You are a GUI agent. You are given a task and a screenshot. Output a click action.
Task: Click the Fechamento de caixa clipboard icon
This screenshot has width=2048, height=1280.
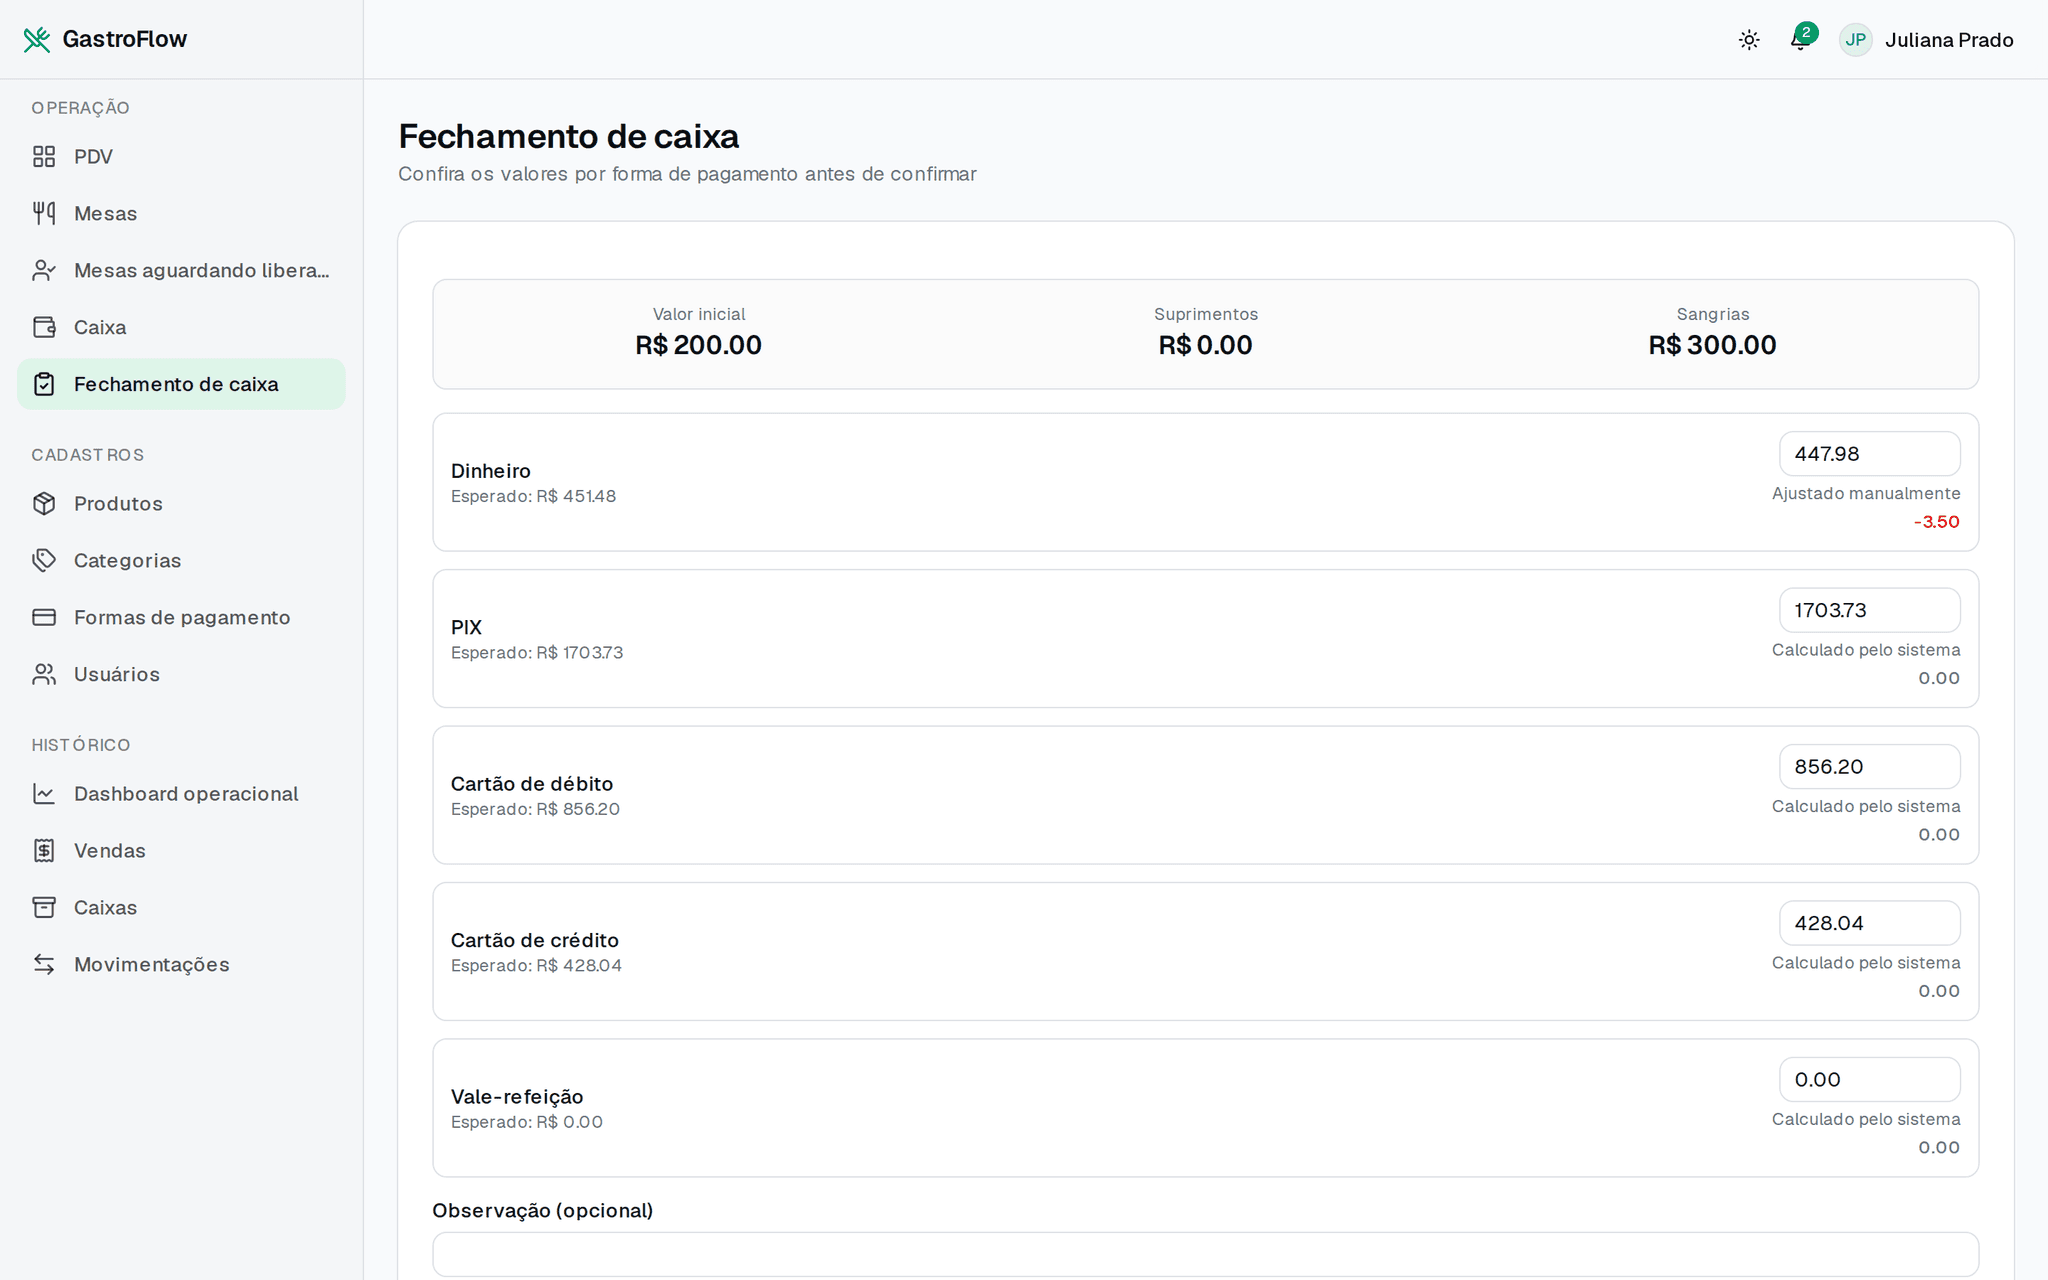(44, 385)
